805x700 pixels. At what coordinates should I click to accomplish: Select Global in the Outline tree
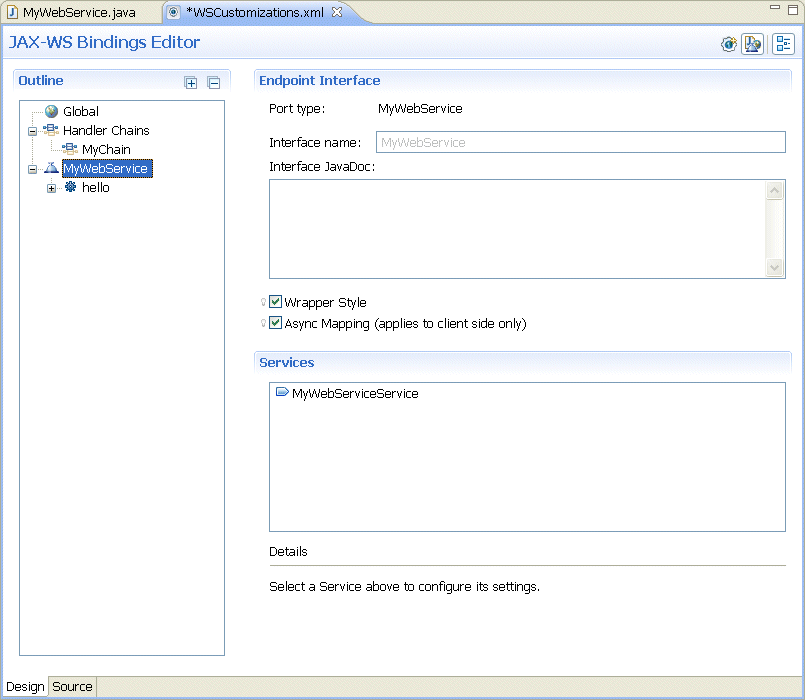(81, 111)
